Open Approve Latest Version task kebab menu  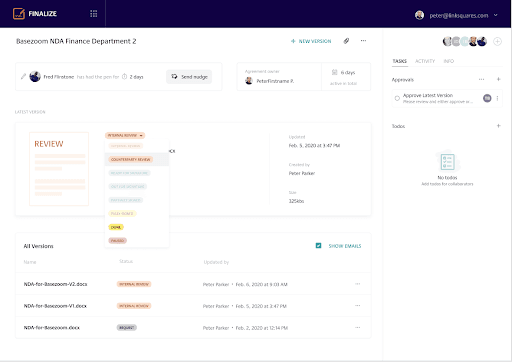pyautogui.click(x=497, y=98)
